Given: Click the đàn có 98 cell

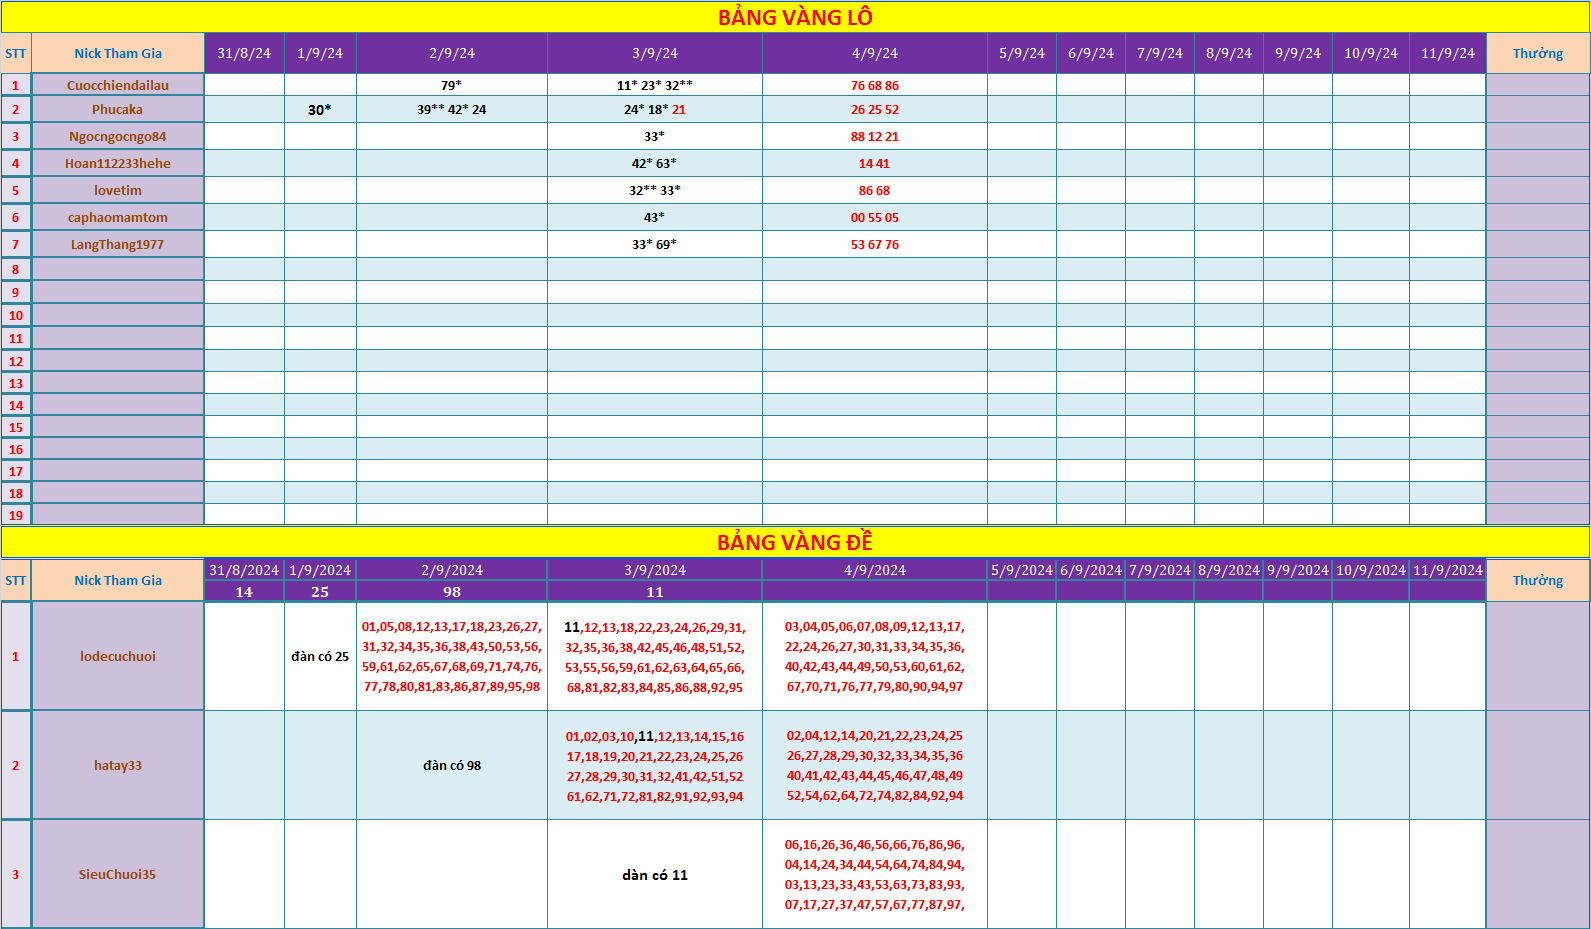Looking at the screenshot, I should (452, 765).
